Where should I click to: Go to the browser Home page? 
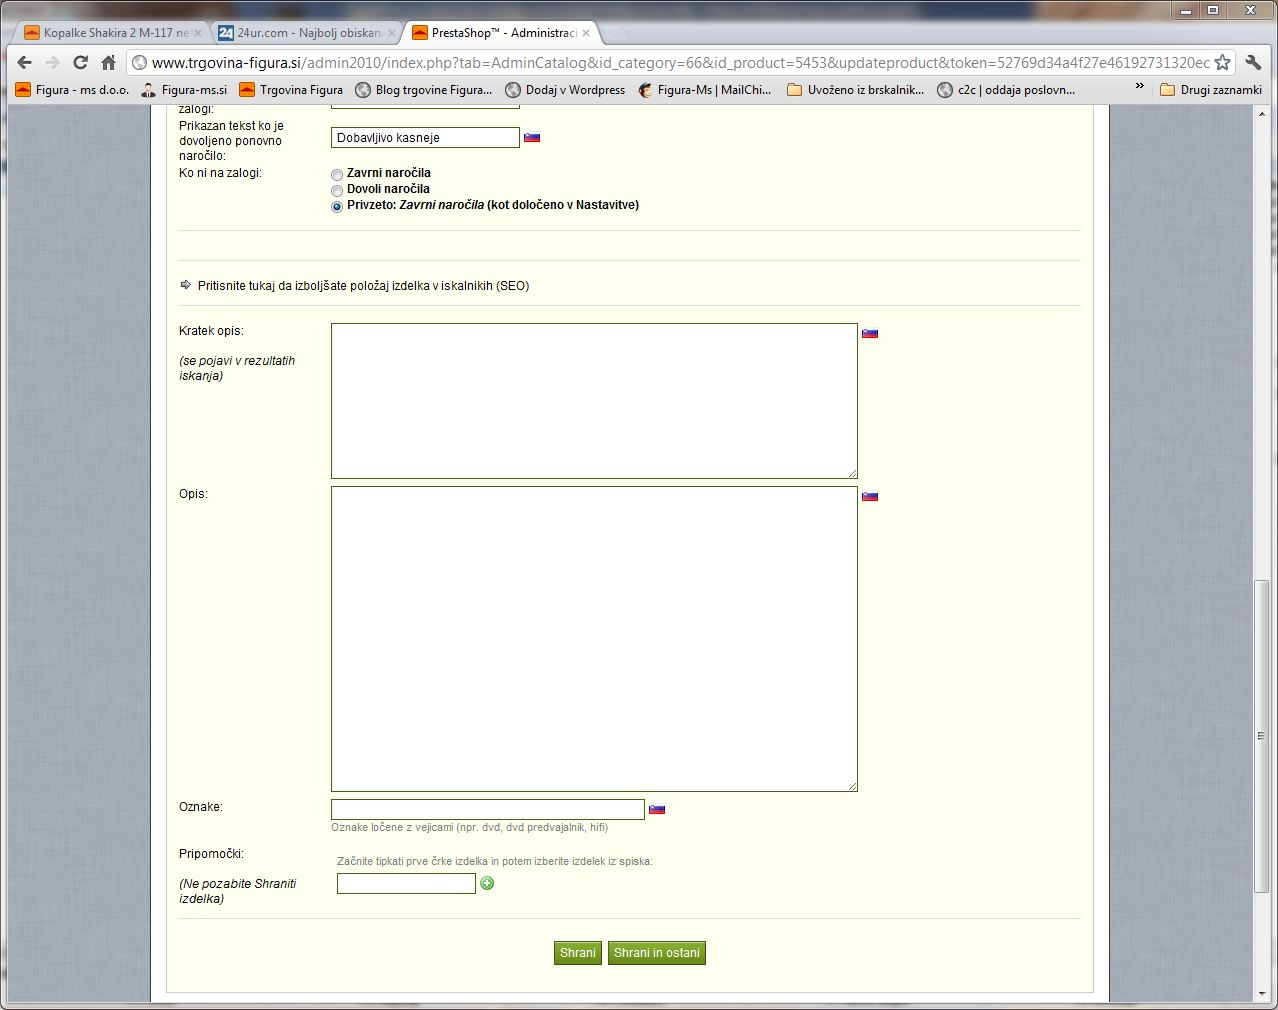click(x=109, y=62)
